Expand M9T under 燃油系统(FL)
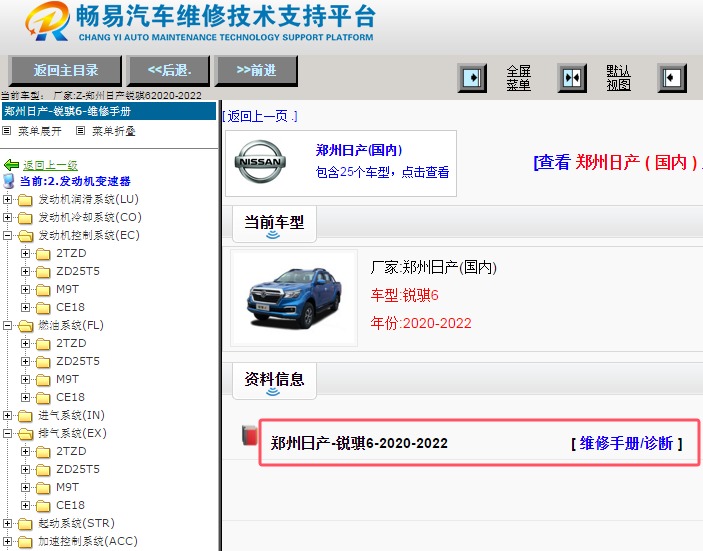Viewport: 703px width, 551px height. coord(26,379)
